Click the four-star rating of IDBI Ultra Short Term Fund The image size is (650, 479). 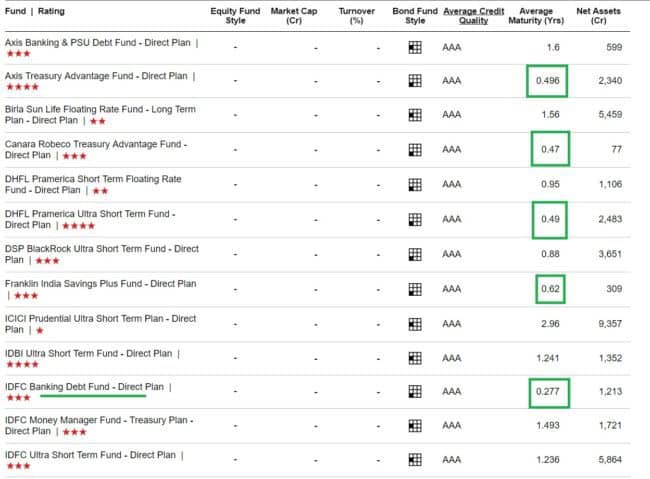point(23,364)
